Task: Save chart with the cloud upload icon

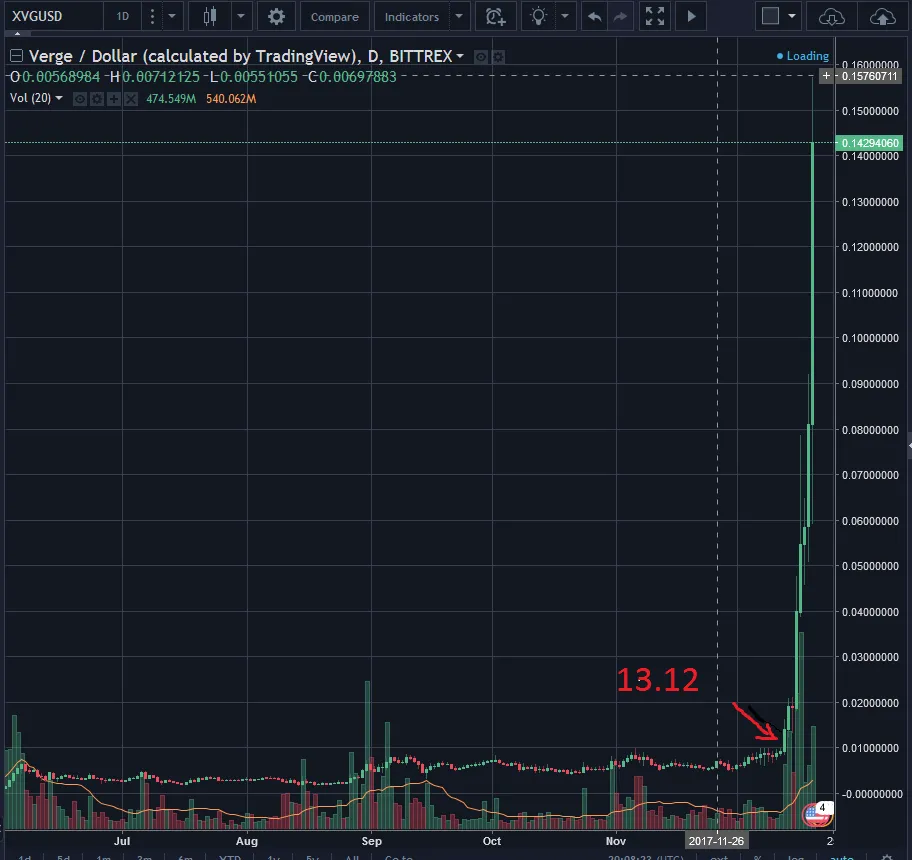Action: (882, 17)
